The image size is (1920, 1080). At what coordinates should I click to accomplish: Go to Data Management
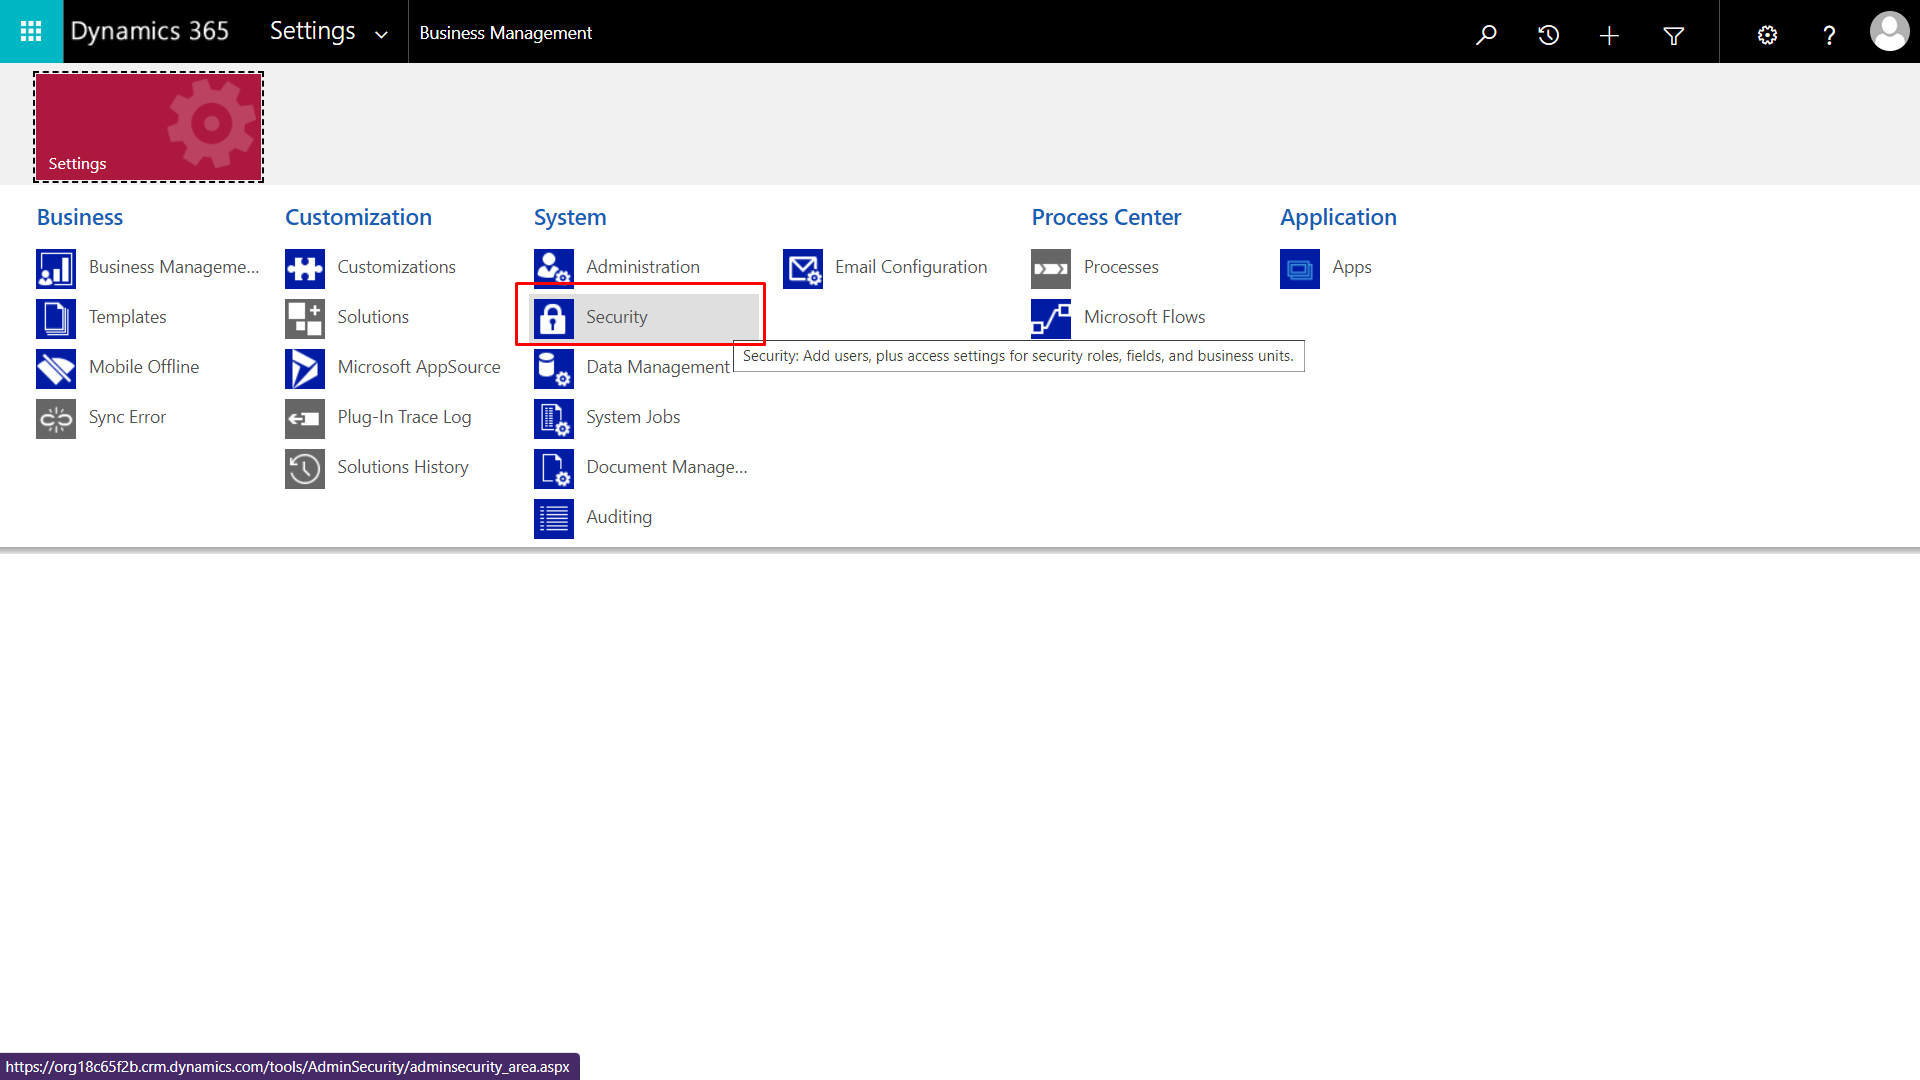(x=657, y=367)
